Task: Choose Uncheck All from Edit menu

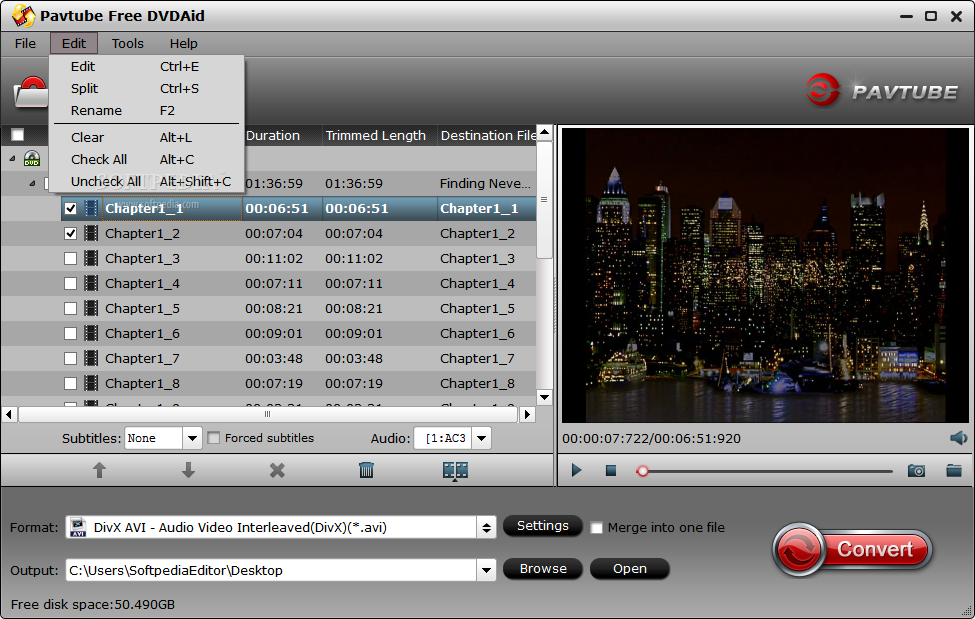Action: click(x=147, y=182)
